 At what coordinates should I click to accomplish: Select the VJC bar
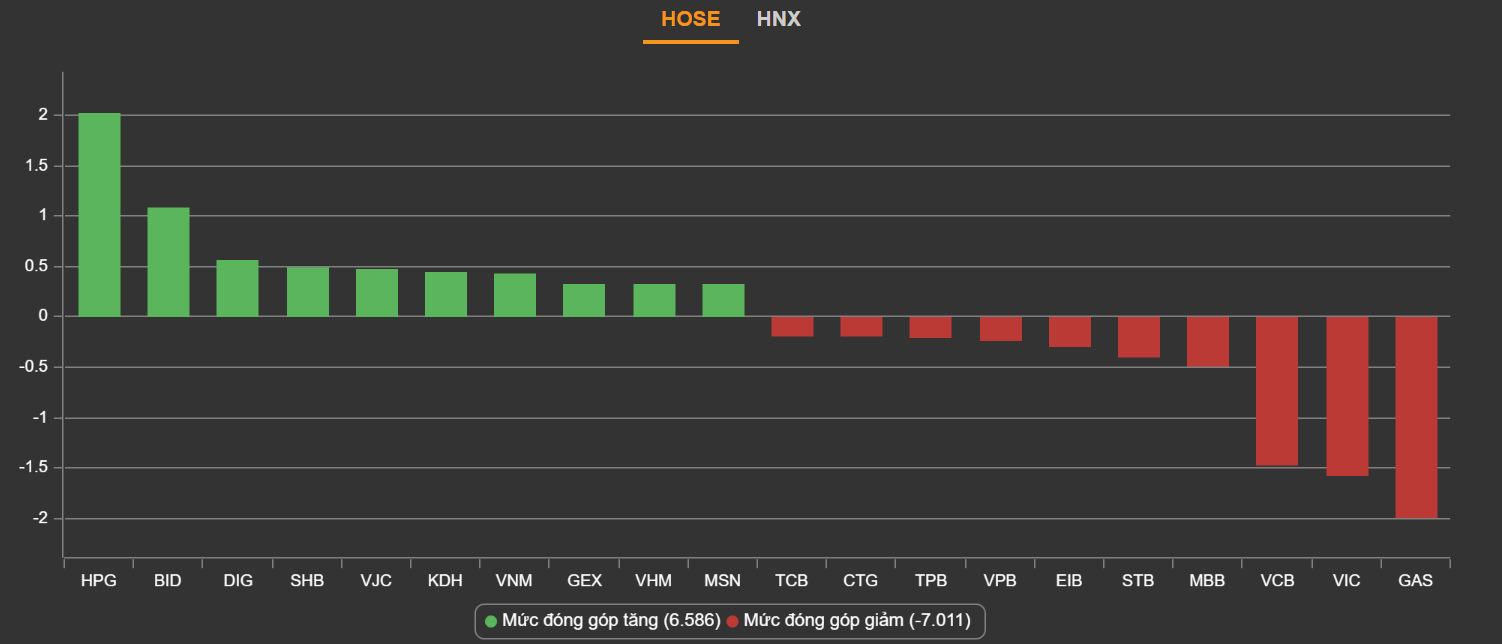[x=377, y=293]
